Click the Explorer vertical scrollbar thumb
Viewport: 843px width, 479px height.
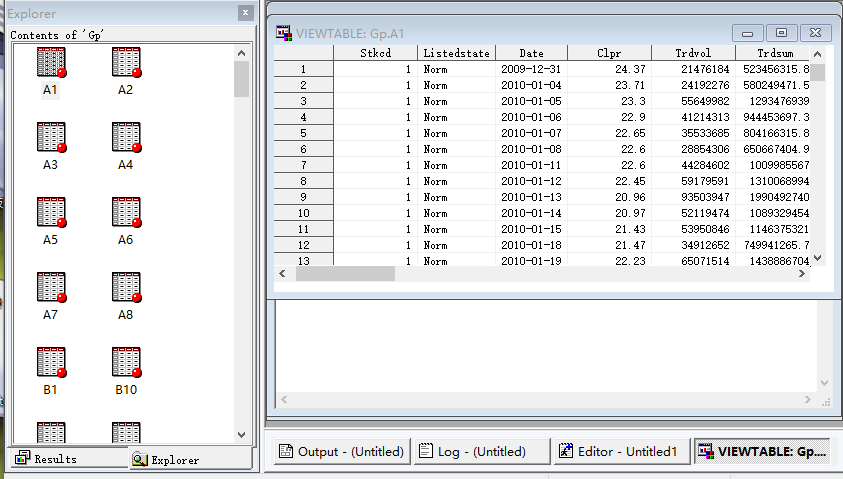[241, 78]
